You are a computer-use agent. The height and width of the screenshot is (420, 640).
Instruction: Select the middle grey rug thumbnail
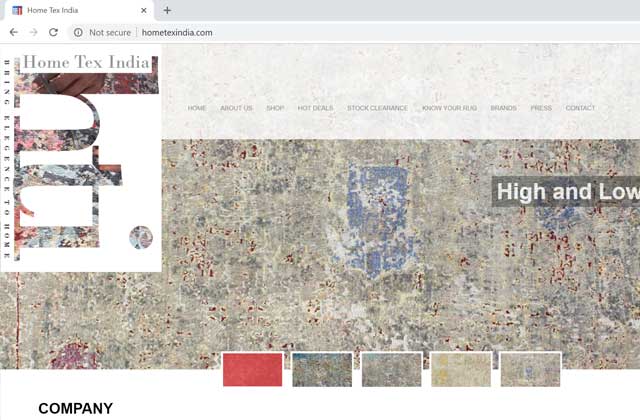(x=391, y=369)
